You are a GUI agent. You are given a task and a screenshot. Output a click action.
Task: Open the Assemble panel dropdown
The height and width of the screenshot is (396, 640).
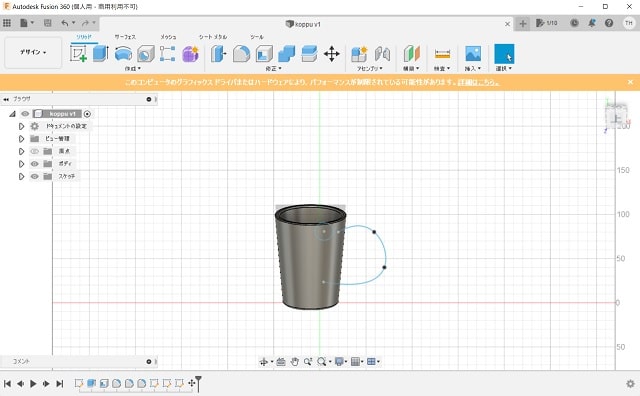point(370,69)
